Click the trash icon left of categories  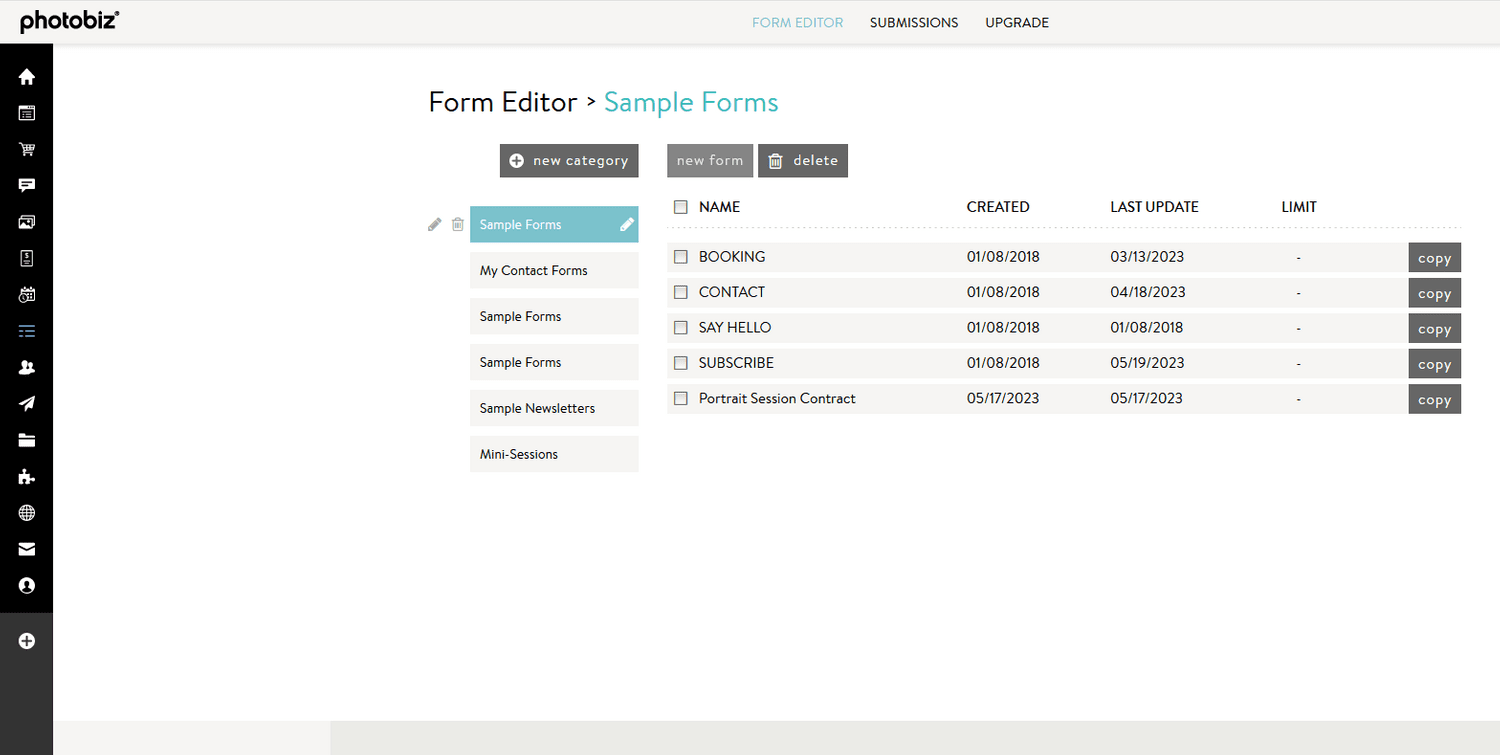458,224
